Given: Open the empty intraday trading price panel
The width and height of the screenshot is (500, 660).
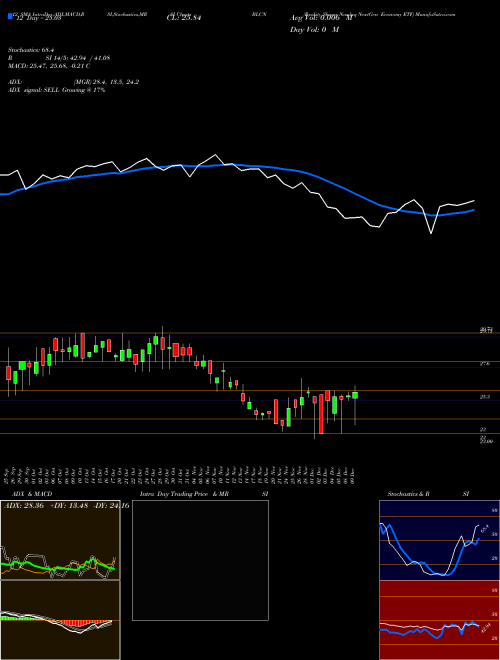Looking at the screenshot, I should tap(200, 560).
